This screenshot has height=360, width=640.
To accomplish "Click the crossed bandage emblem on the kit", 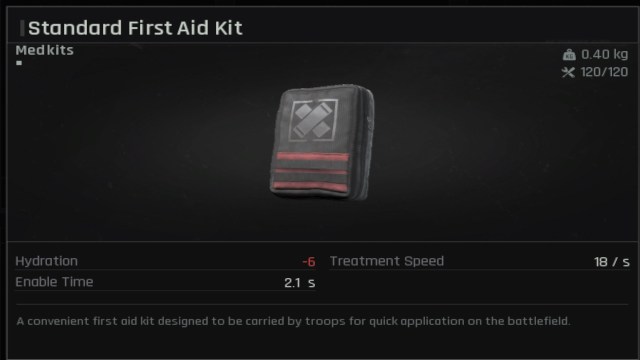I will pyautogui.click(x=313, y=120).
